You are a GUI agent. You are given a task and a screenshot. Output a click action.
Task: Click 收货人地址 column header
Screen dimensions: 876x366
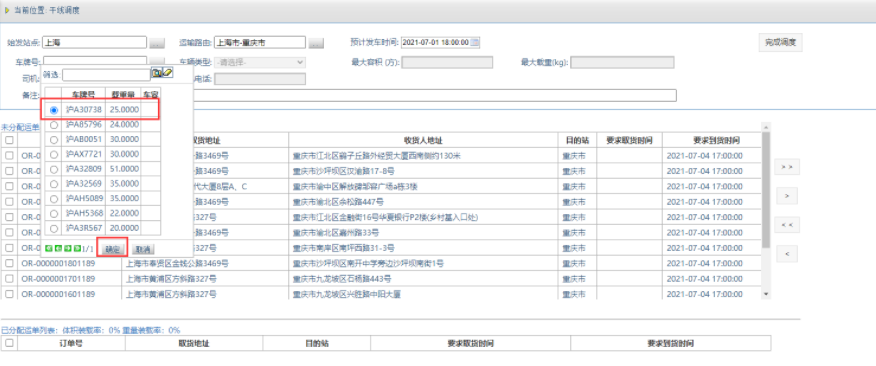(x=423, y=140)
